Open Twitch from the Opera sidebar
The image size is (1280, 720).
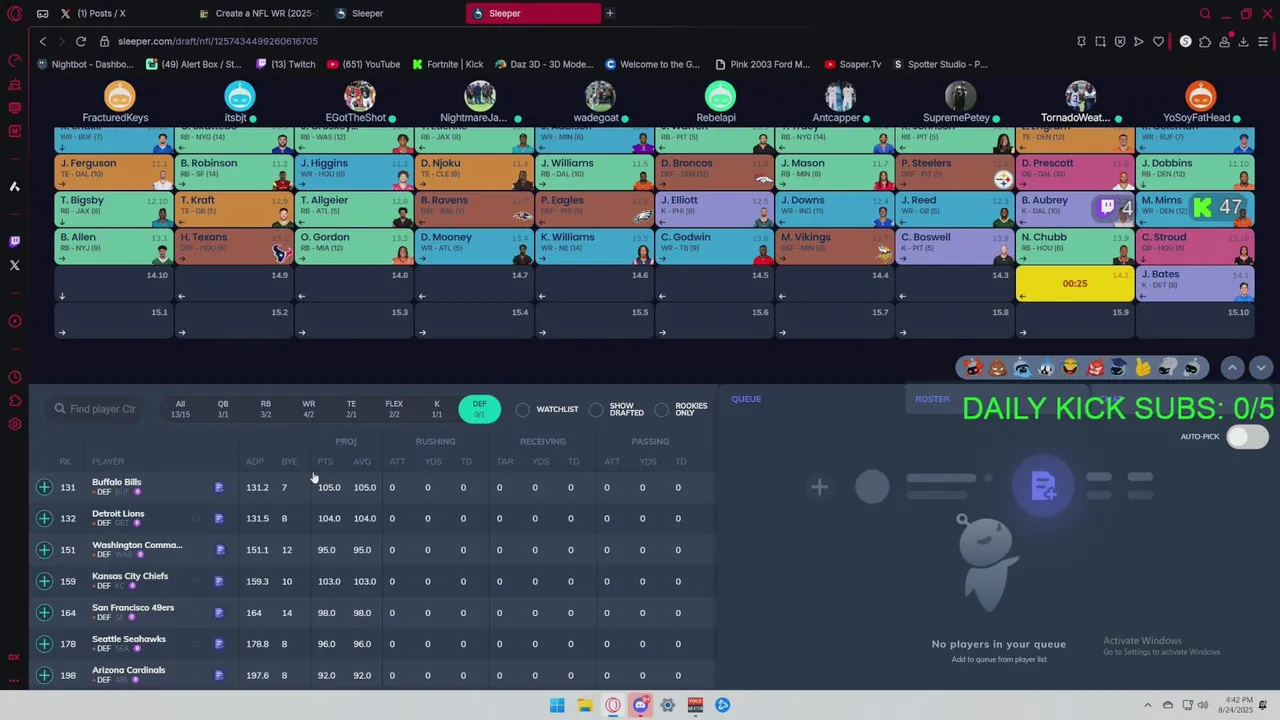14,241
